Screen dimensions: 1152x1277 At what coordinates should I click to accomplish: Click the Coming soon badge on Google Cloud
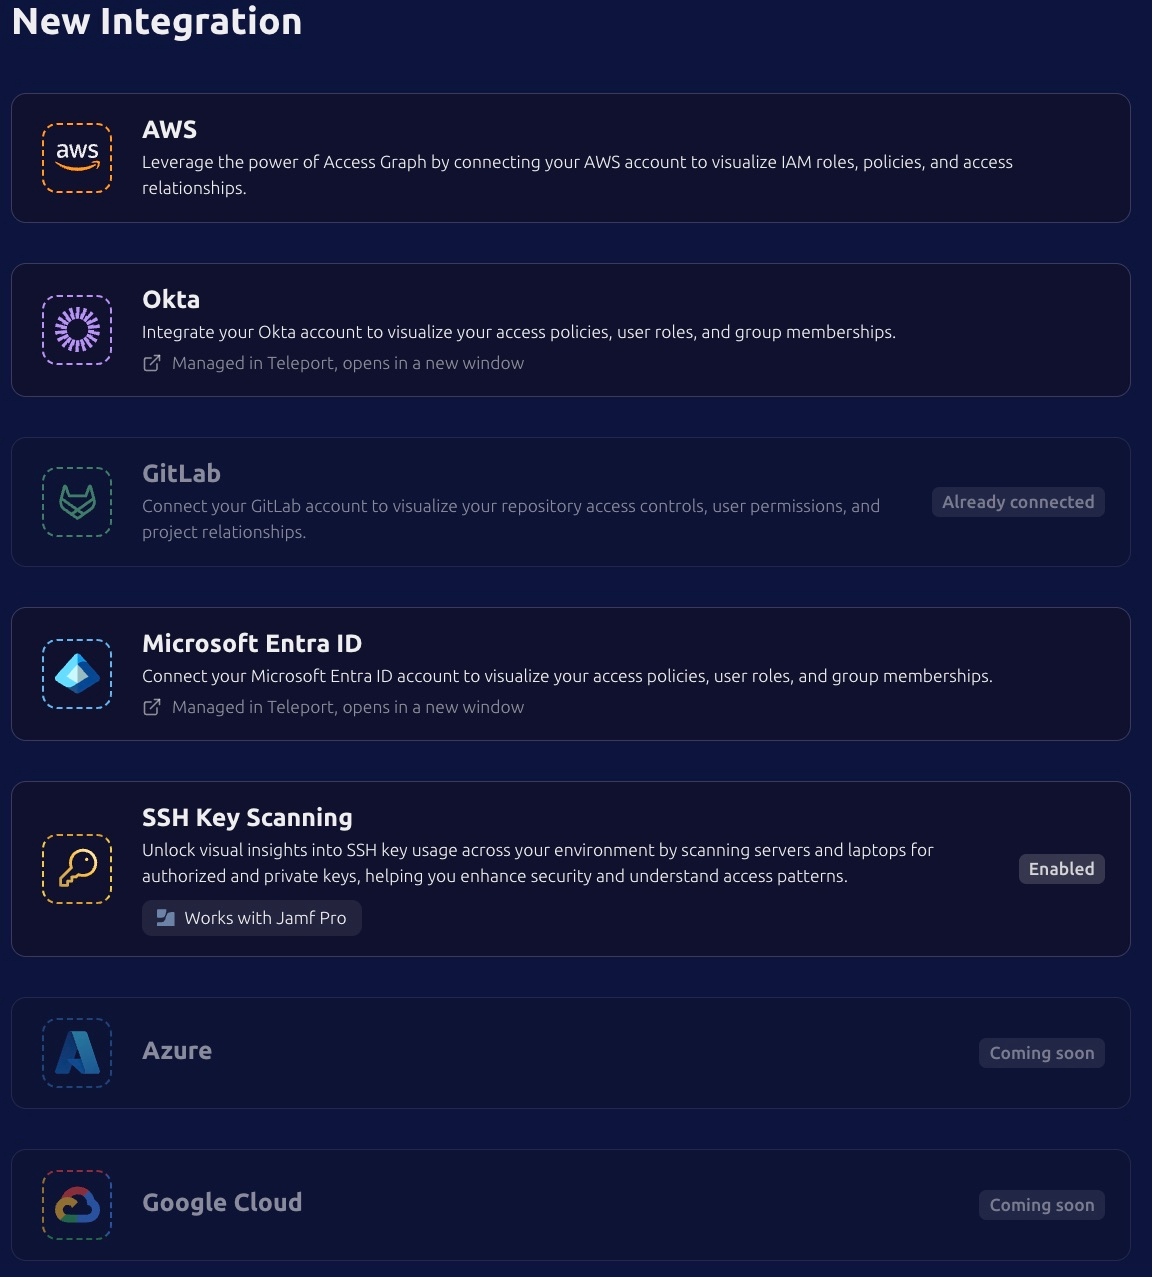(x=1041, y=1204)
